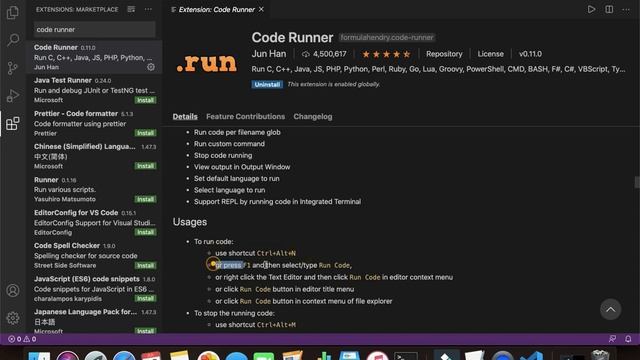Switch to the Changelog tab
The height and width of the screenshot is (360, 640).
(313, 116)
